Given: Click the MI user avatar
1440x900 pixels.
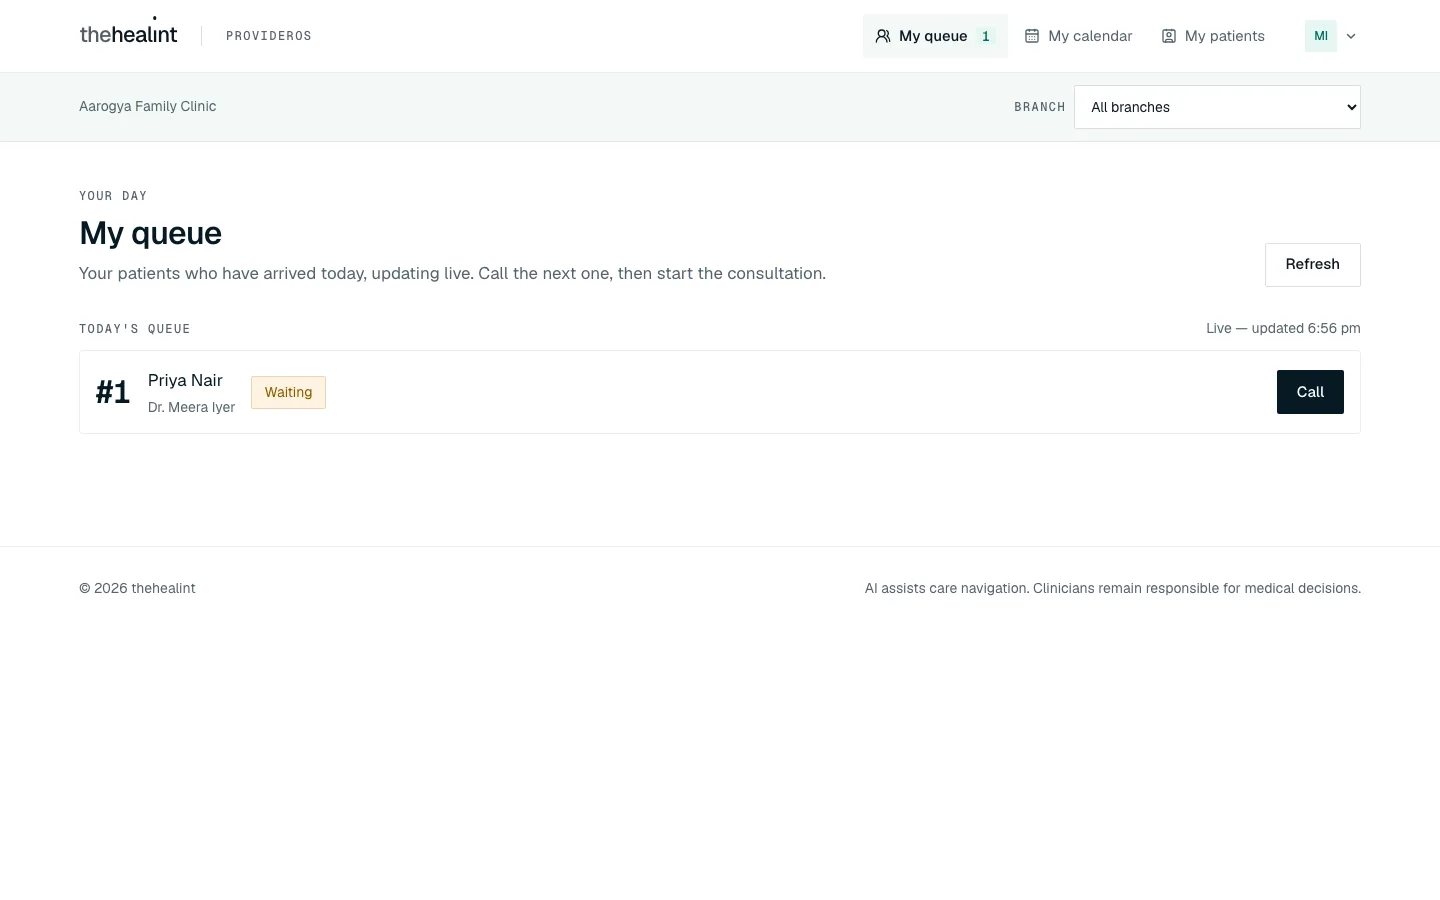Looking at the screenshot, I should point(1320,36).
